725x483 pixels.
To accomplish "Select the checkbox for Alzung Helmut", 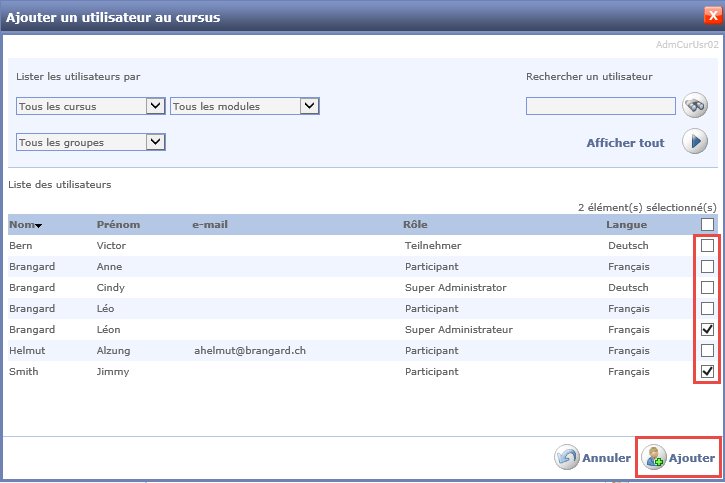I will click(x=708, y=351).
